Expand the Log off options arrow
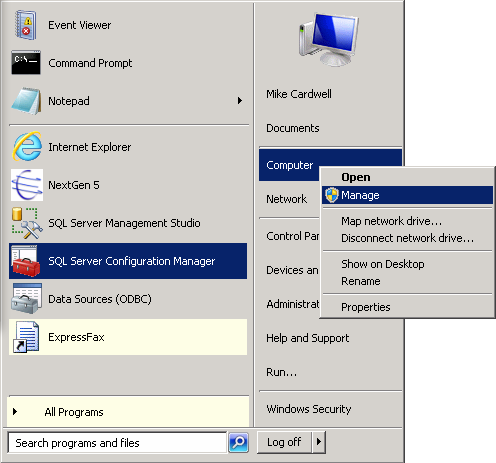Screen dimensions: 496x463 click(319, 442)
